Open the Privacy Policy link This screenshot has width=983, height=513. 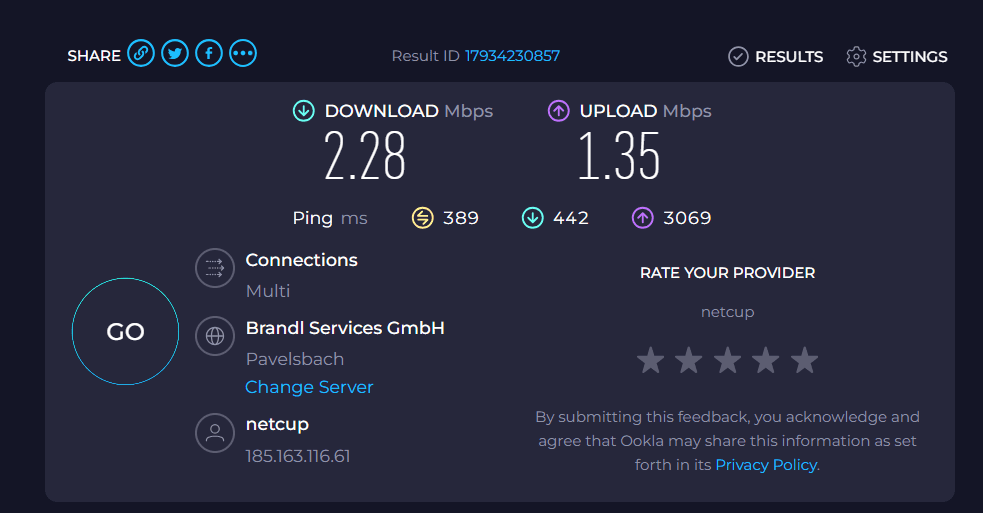click(766, 465)
